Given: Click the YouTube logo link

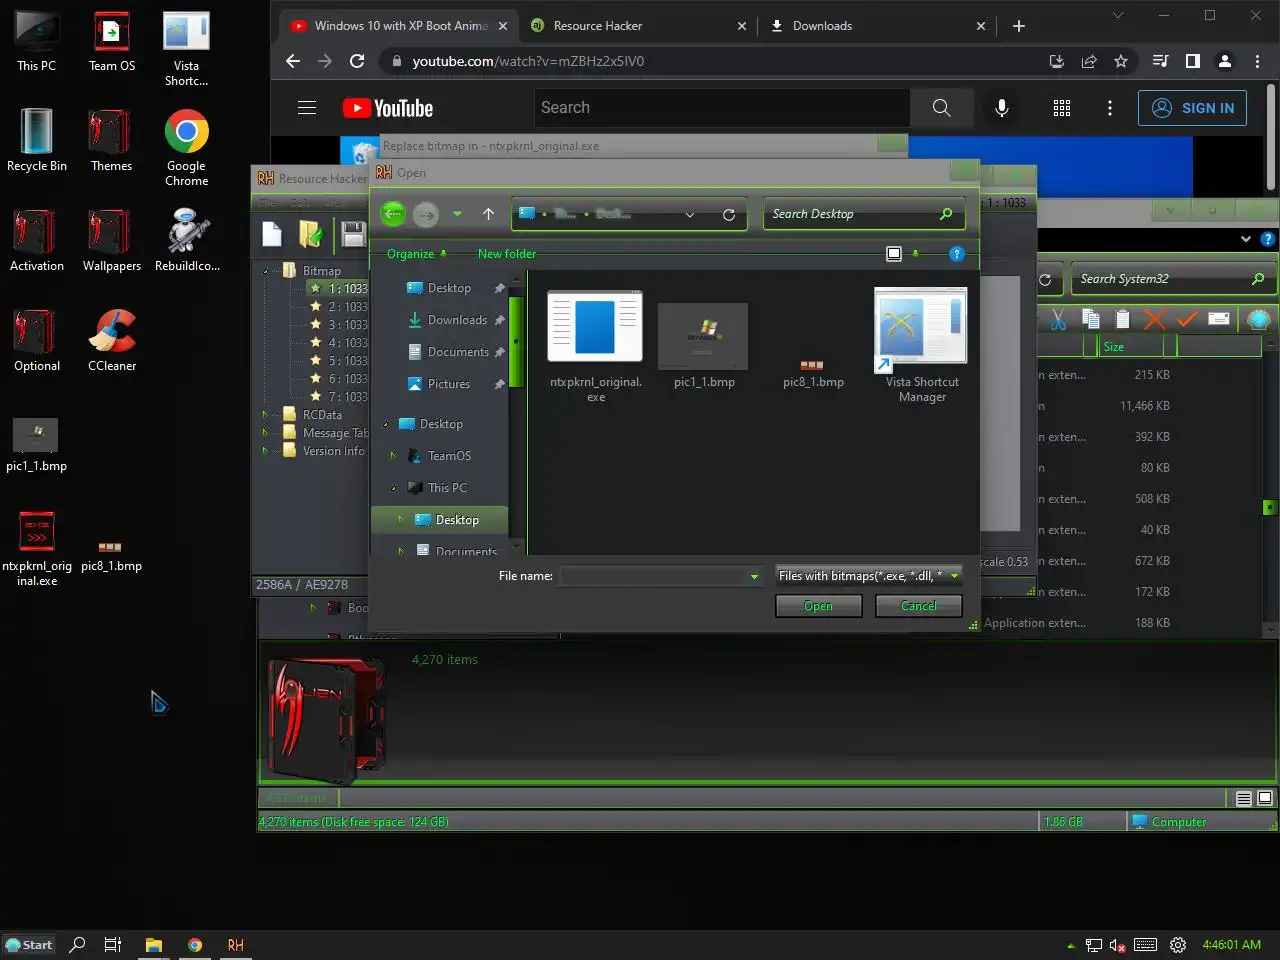Looking at the screenshot, I should tap(387, 108).
